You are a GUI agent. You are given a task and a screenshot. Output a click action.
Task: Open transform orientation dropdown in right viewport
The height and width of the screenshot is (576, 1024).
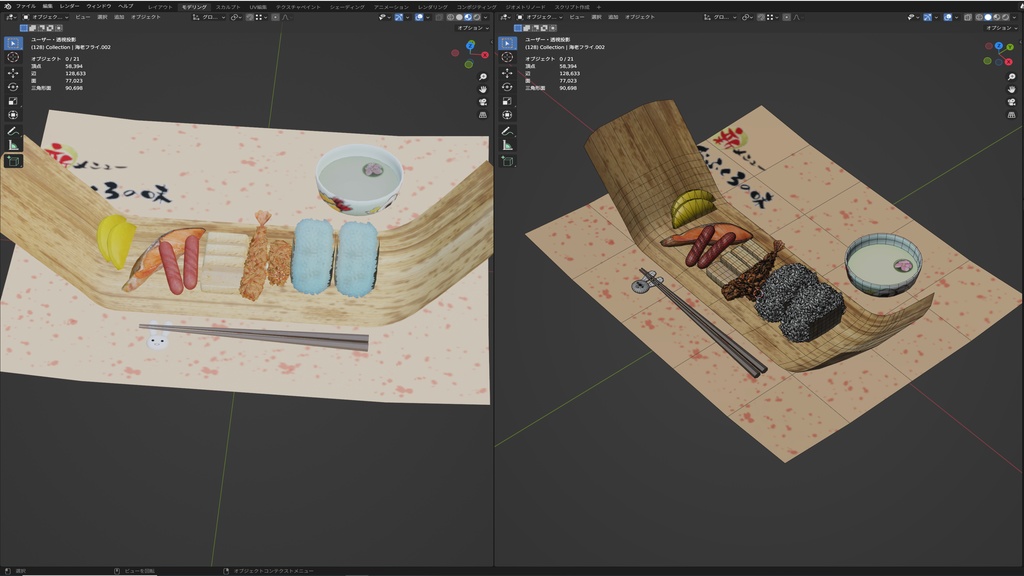720,17
